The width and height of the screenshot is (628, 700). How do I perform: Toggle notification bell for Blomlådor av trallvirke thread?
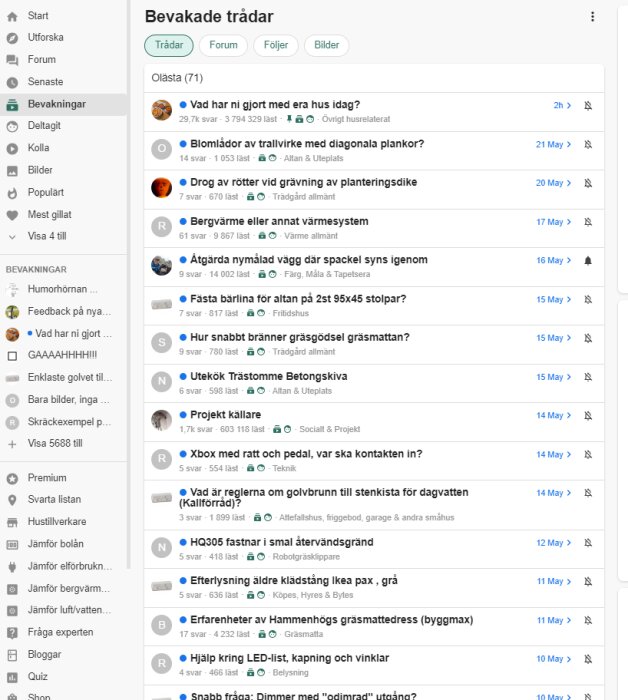pos(588,145)
